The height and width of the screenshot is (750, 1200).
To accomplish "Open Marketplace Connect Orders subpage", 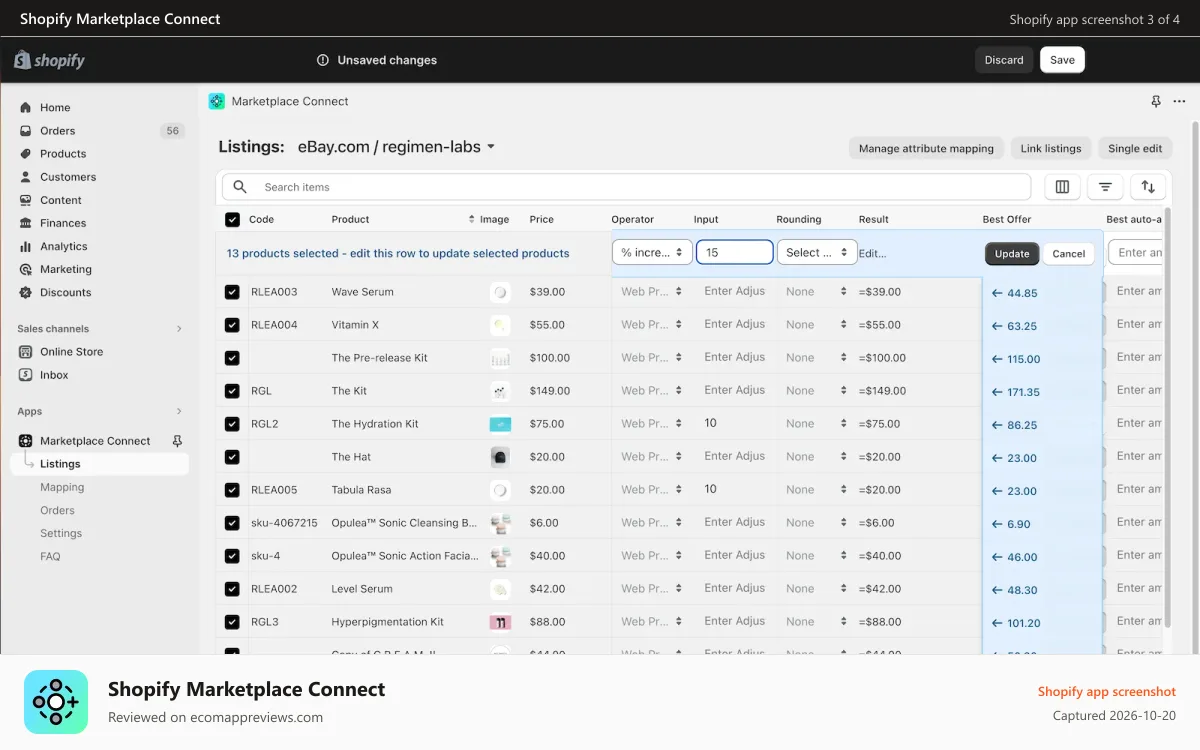I will click(x=57, y=510).
